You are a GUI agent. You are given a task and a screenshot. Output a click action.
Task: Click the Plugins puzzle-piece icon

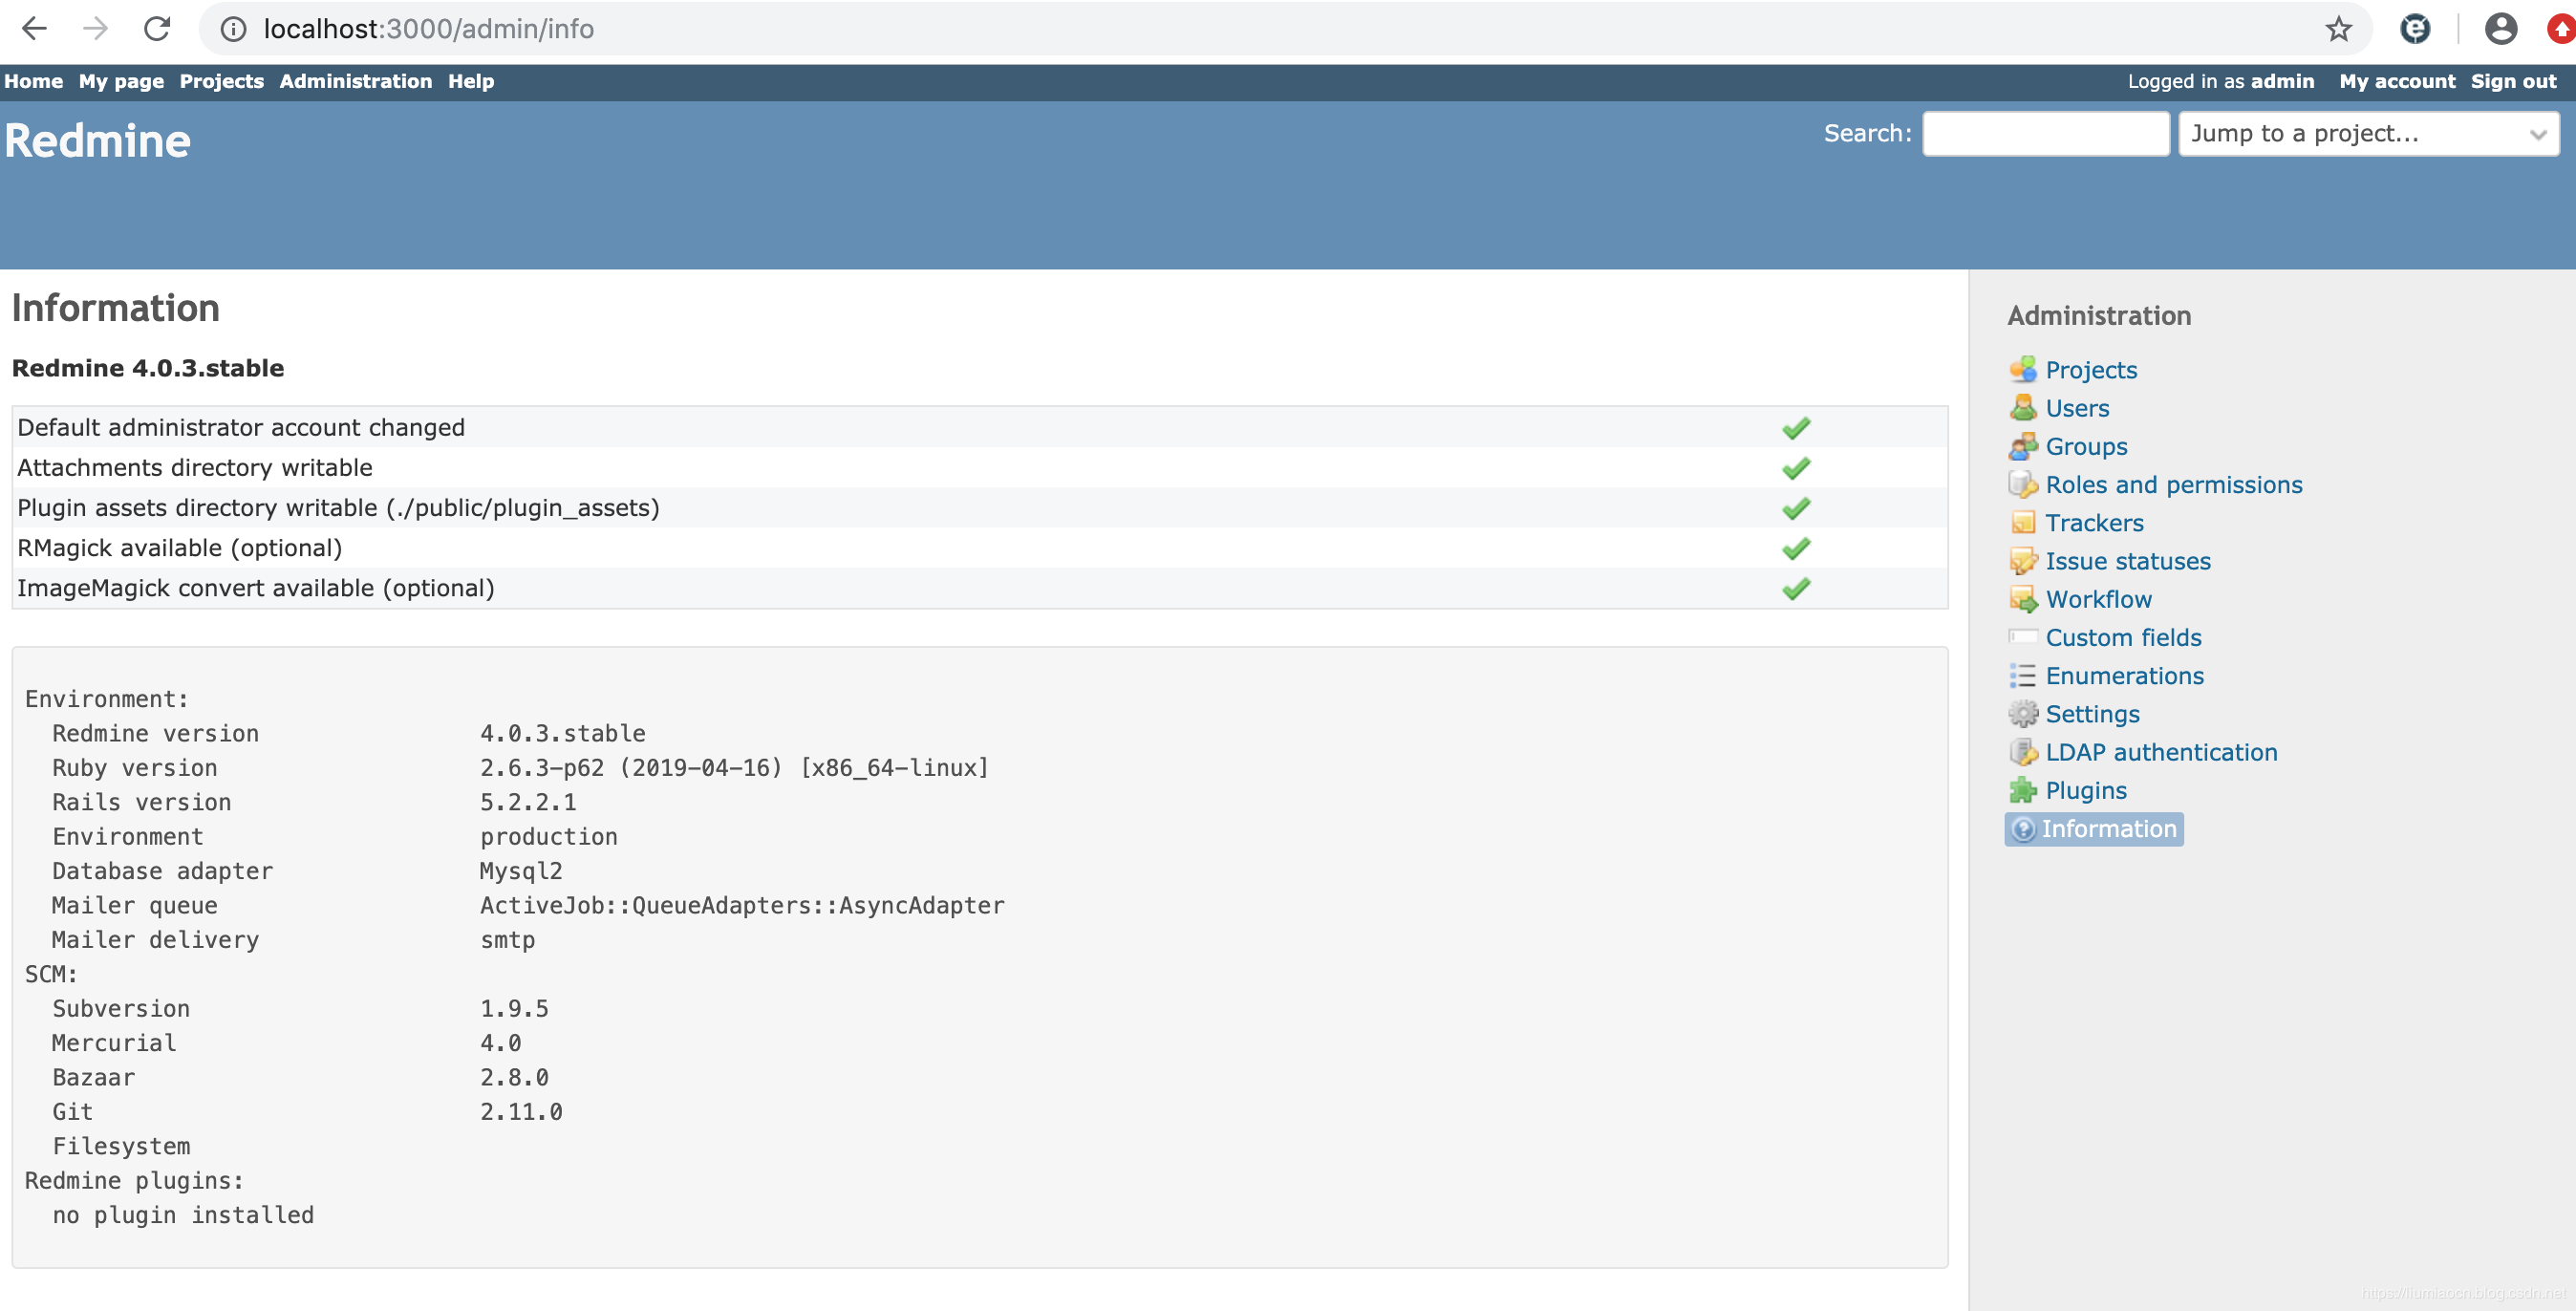[x=2022, y=791]
